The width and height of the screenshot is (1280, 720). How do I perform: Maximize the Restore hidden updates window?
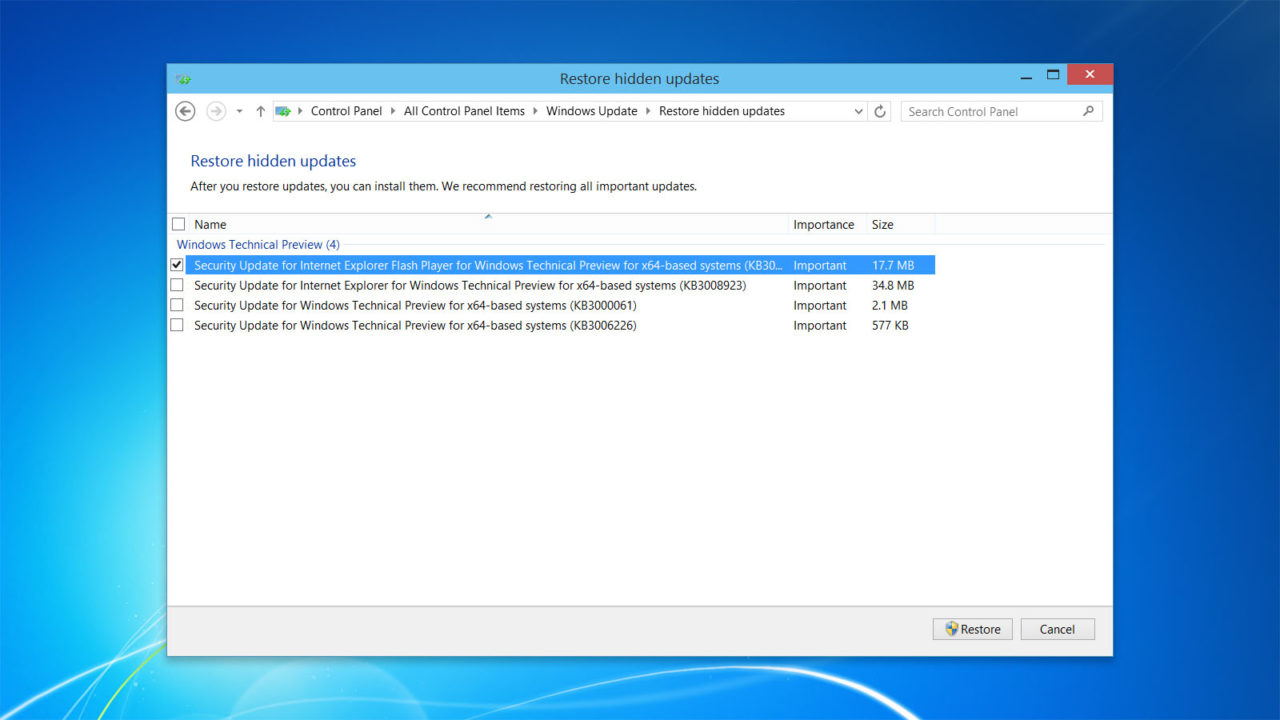pyautogui.click(x=1053, y=75)
